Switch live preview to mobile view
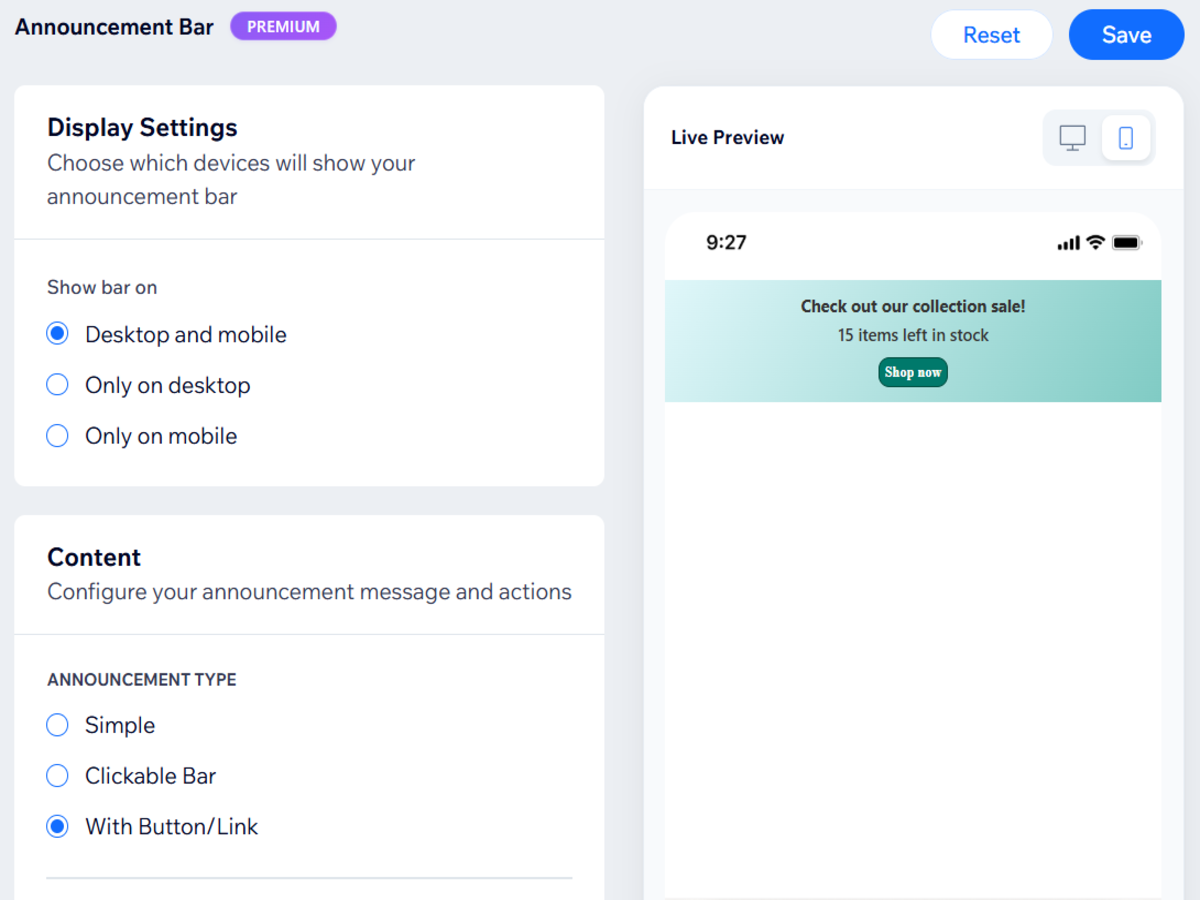This screenshot has height=900, width=1200. tap(1126, 138)
